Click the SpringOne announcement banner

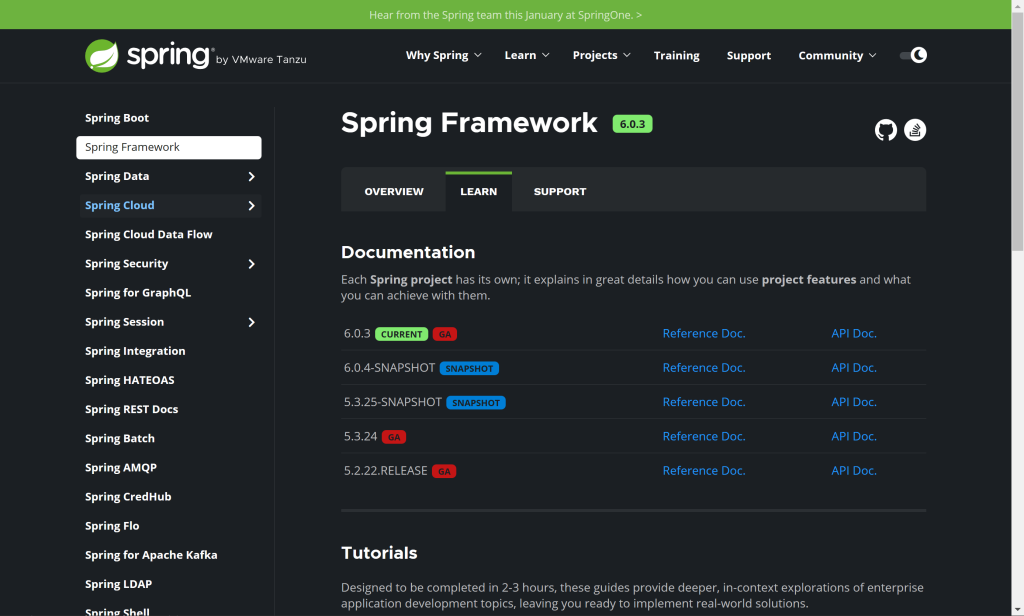point(505,14)
